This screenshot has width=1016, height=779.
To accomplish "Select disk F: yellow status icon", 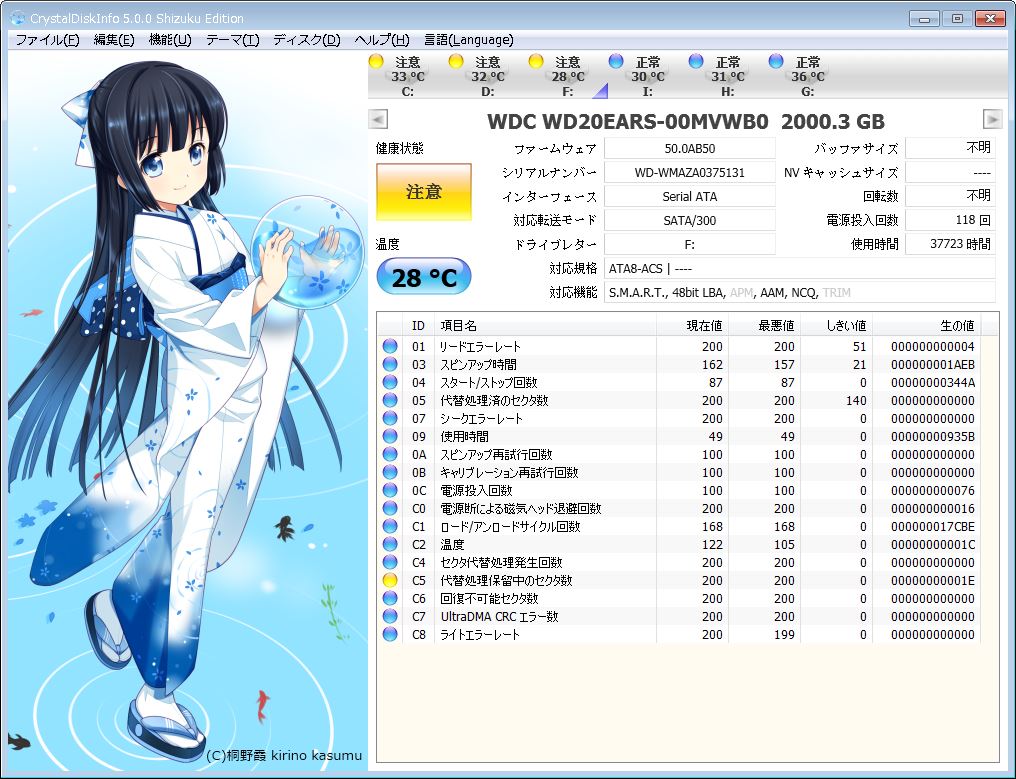I will coord(536,62).
